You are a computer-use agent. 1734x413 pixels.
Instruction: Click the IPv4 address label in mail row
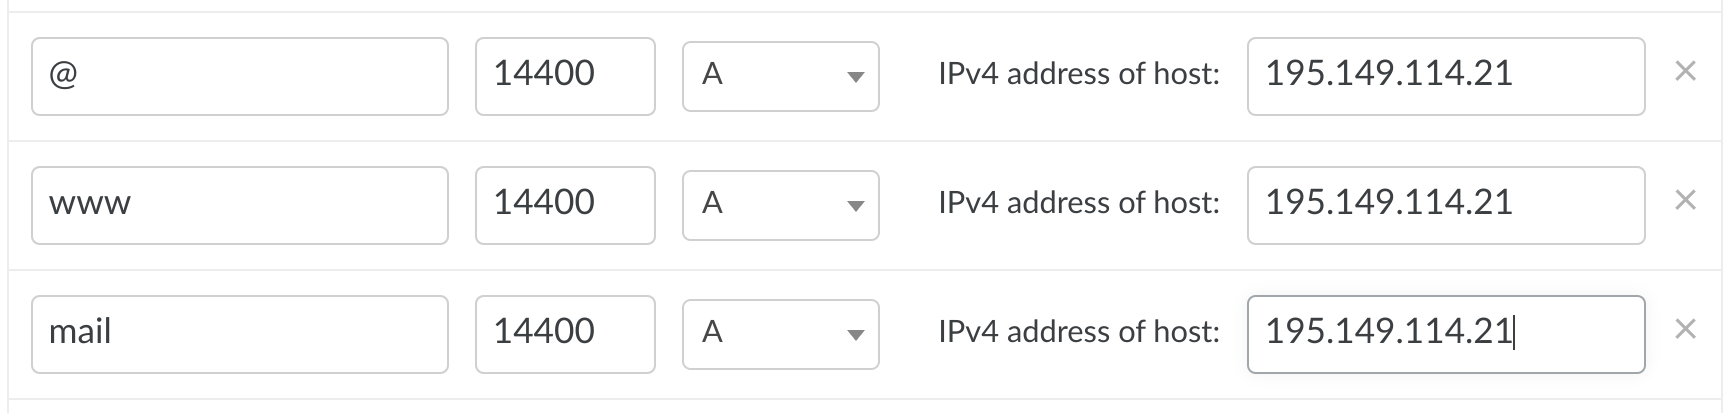1078,332
